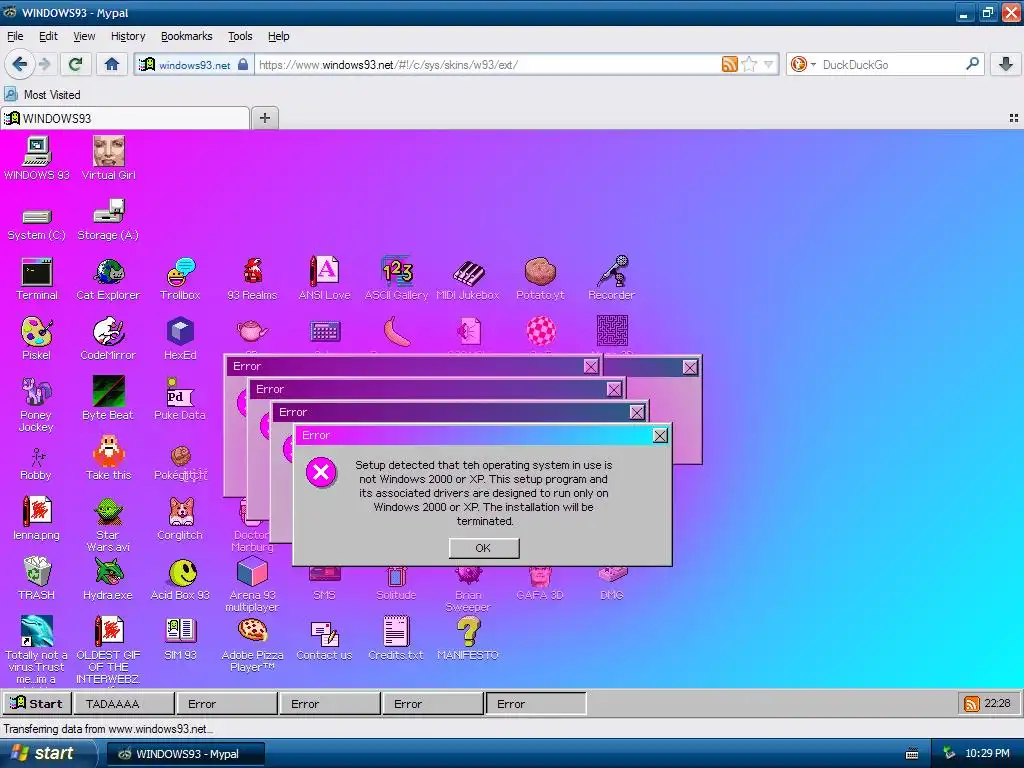The width and height of the screenshot is (1024, 768).
Task: Click the Windows 93 Start button
Action: coord(37,703)
